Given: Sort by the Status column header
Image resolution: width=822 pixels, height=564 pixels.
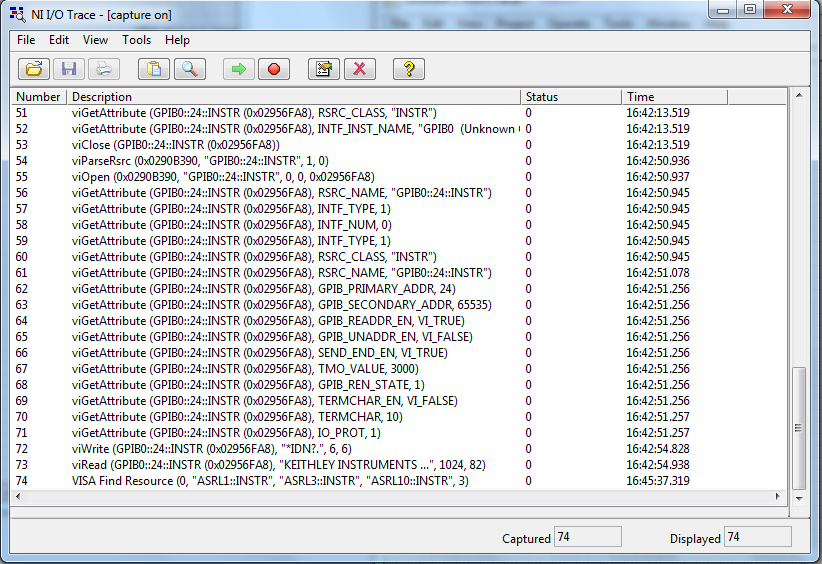Looking at the screenshot, I should point(571,97).
